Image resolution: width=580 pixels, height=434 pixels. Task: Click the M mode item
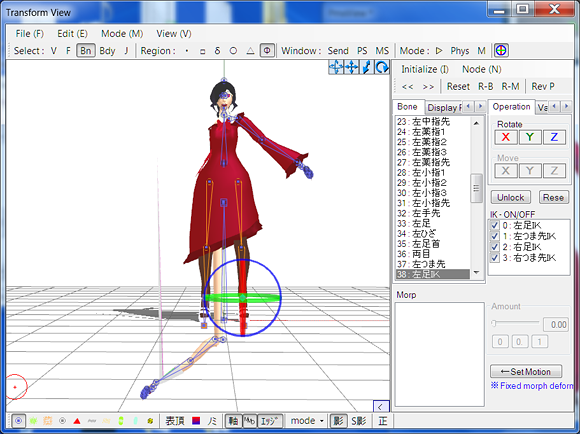coord(481,51)
